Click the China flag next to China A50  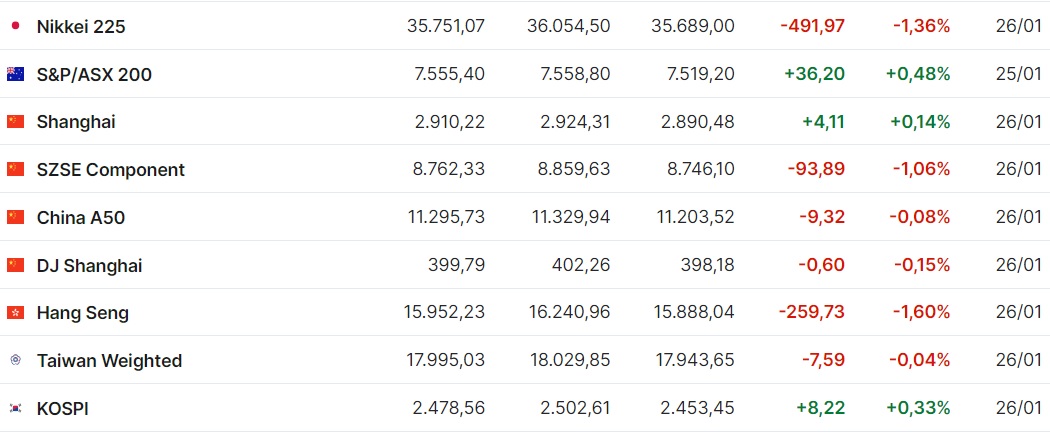[x=15, y=217]
